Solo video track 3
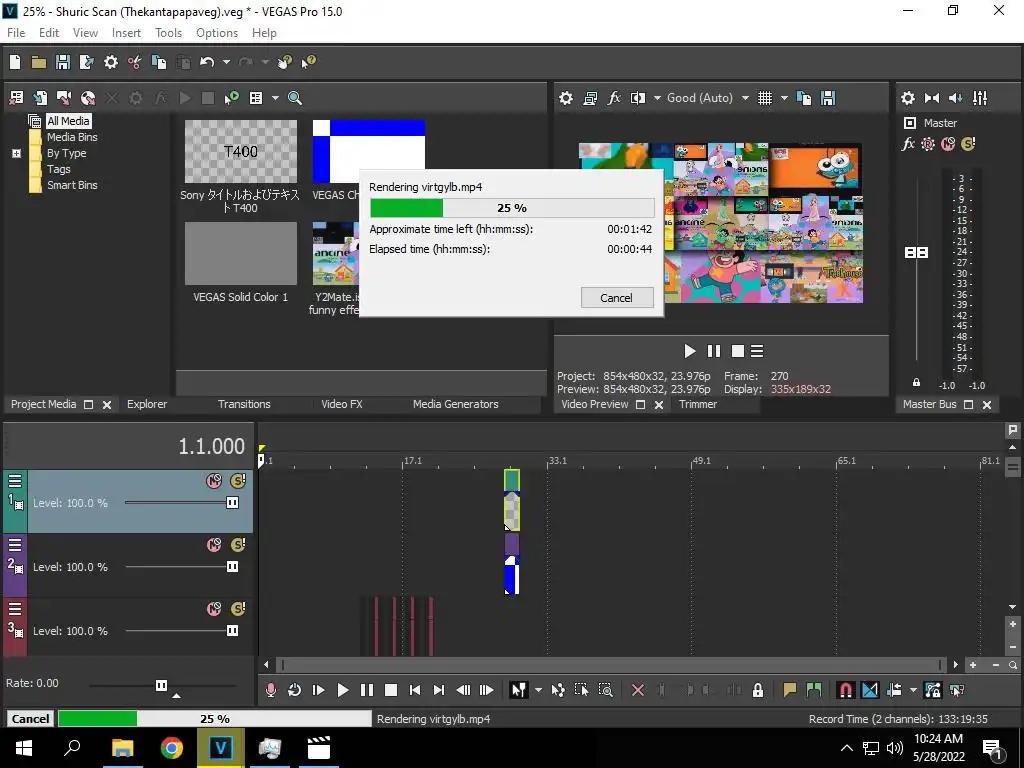1024x768 pixels. pyautogui.click(x=238, y=609)
